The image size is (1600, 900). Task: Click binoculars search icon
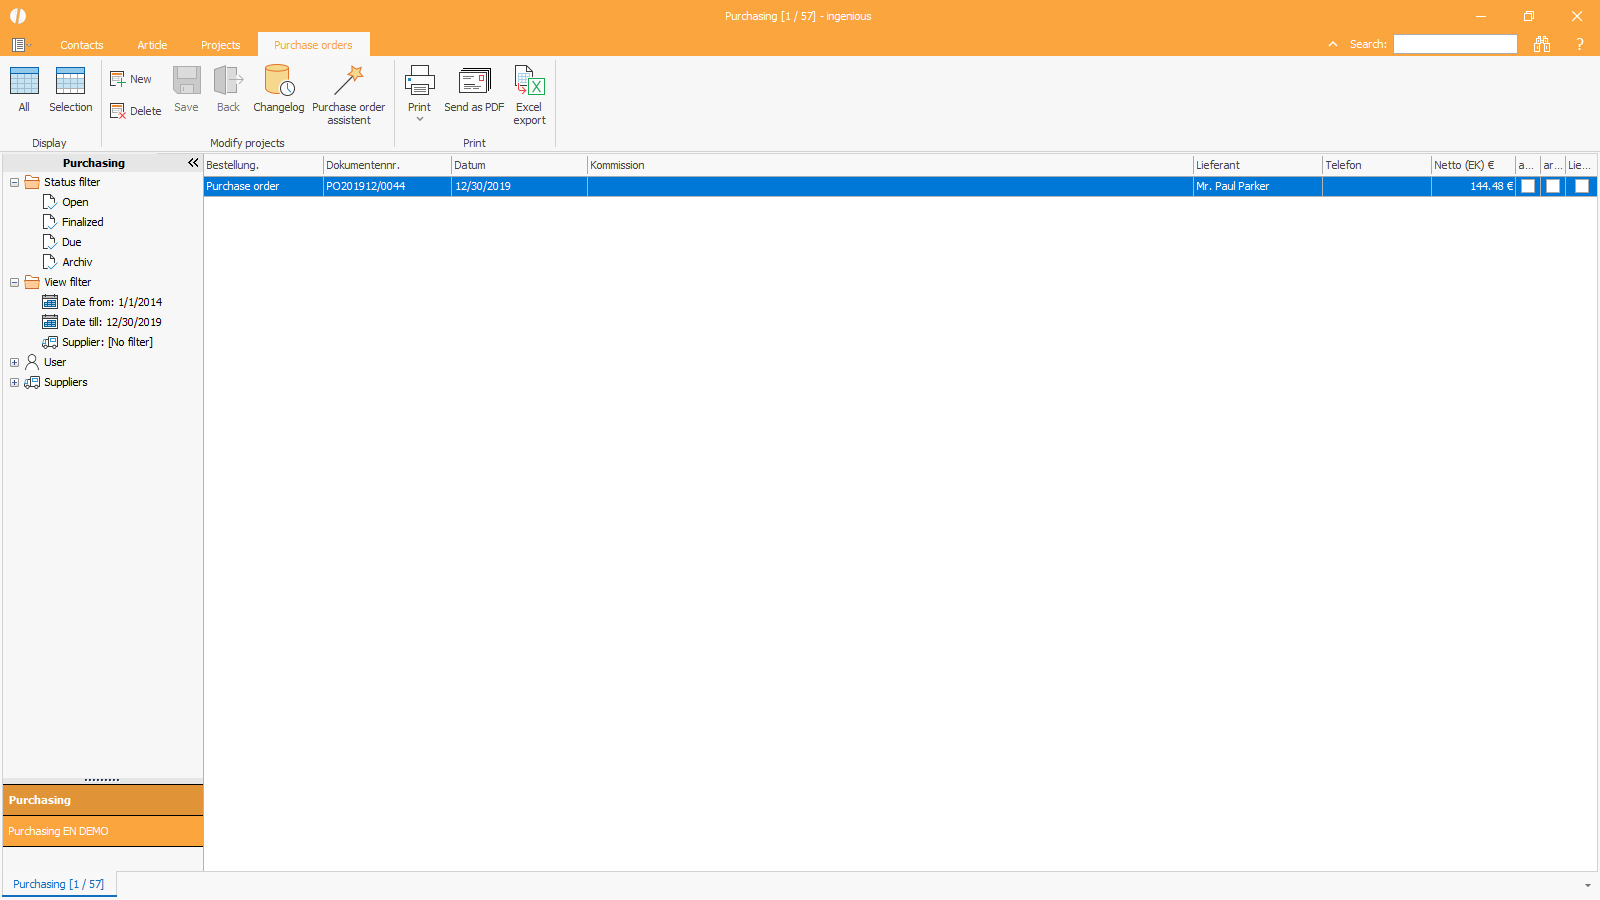[x=1542, y=44]
